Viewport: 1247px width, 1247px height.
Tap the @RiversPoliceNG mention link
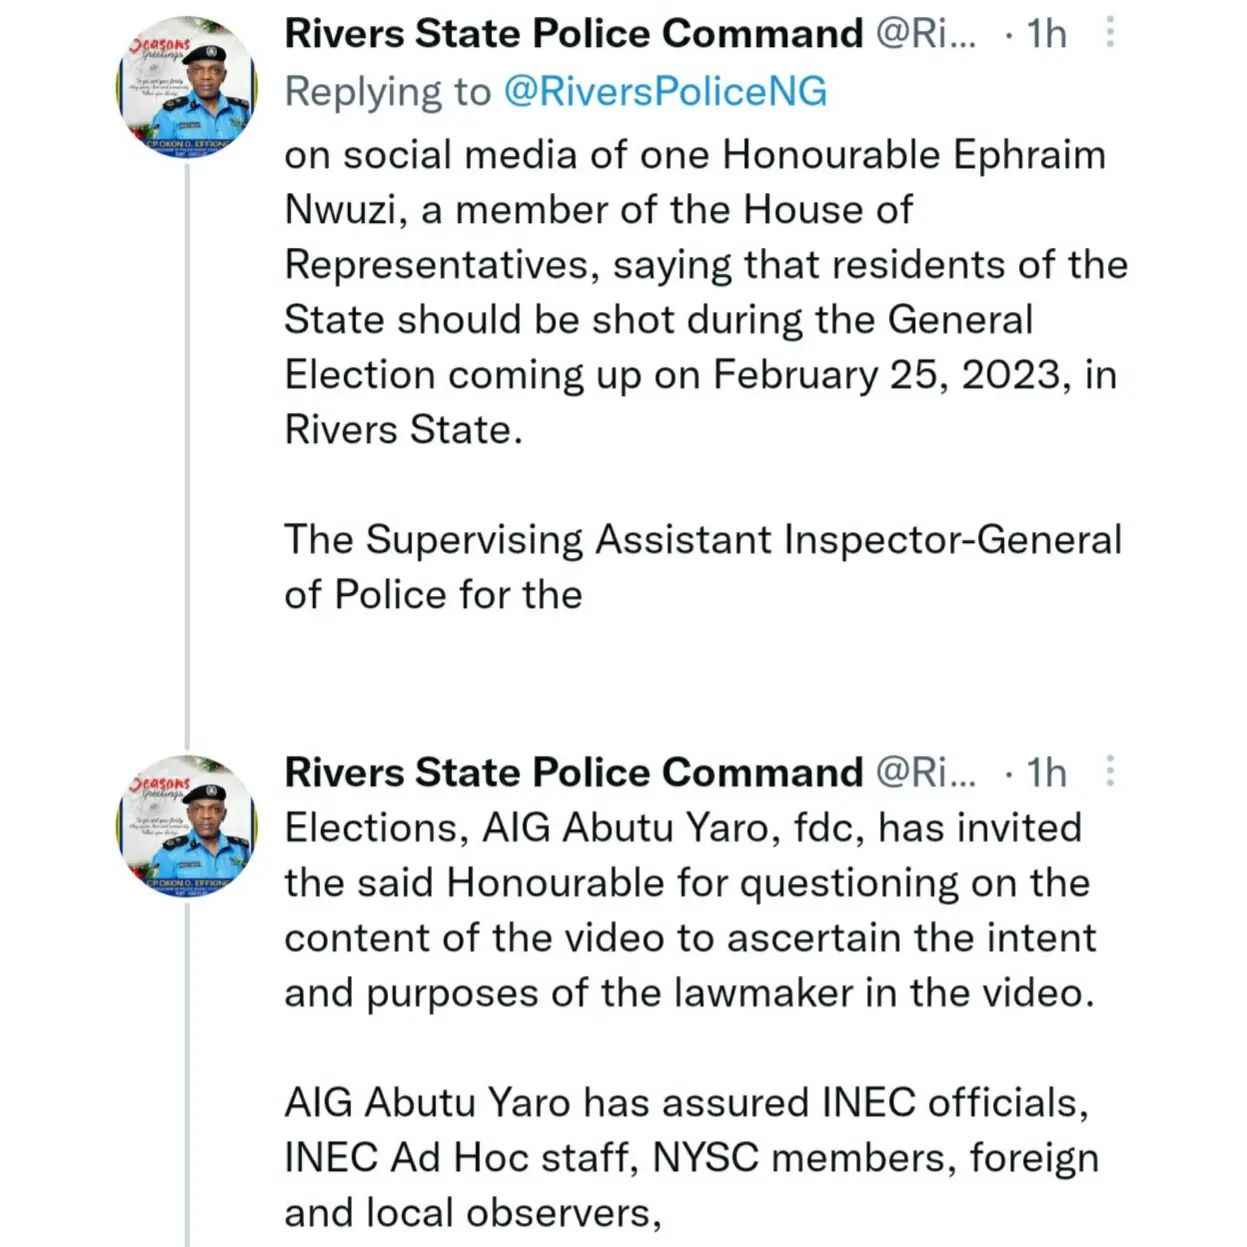tap(665, 92)
